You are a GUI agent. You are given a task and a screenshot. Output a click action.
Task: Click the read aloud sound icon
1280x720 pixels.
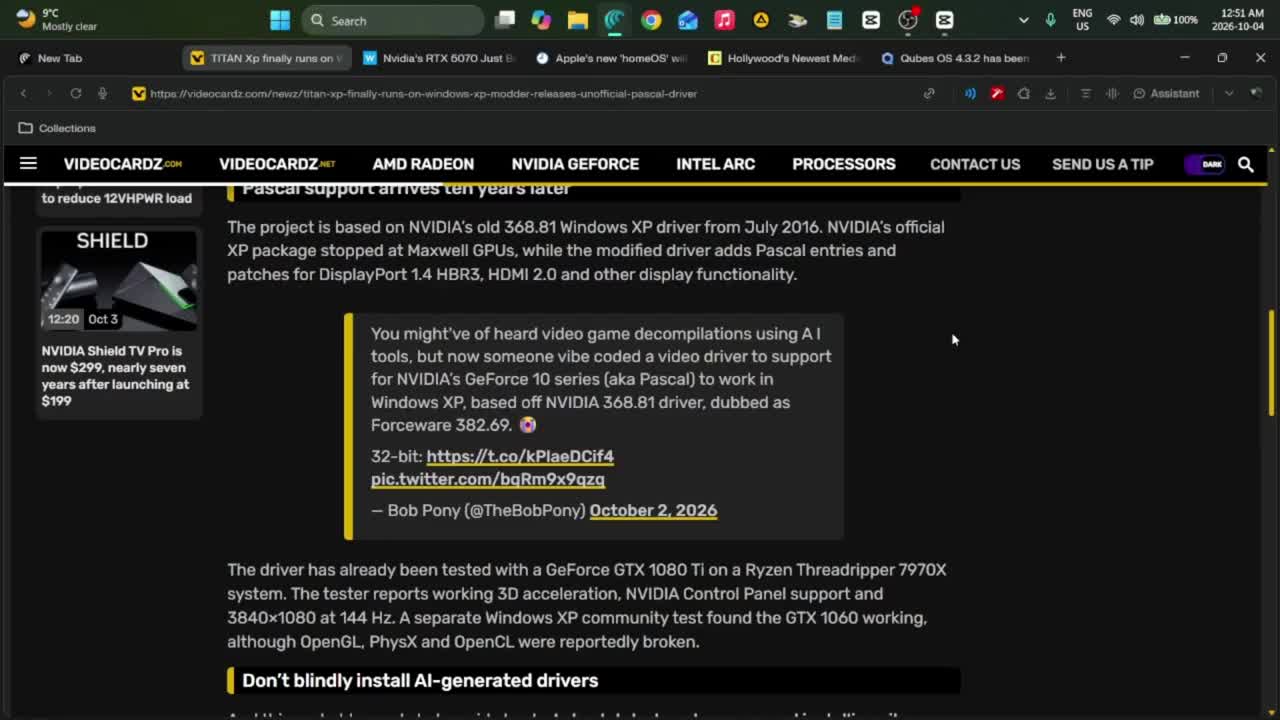click(x=970, y=93)
